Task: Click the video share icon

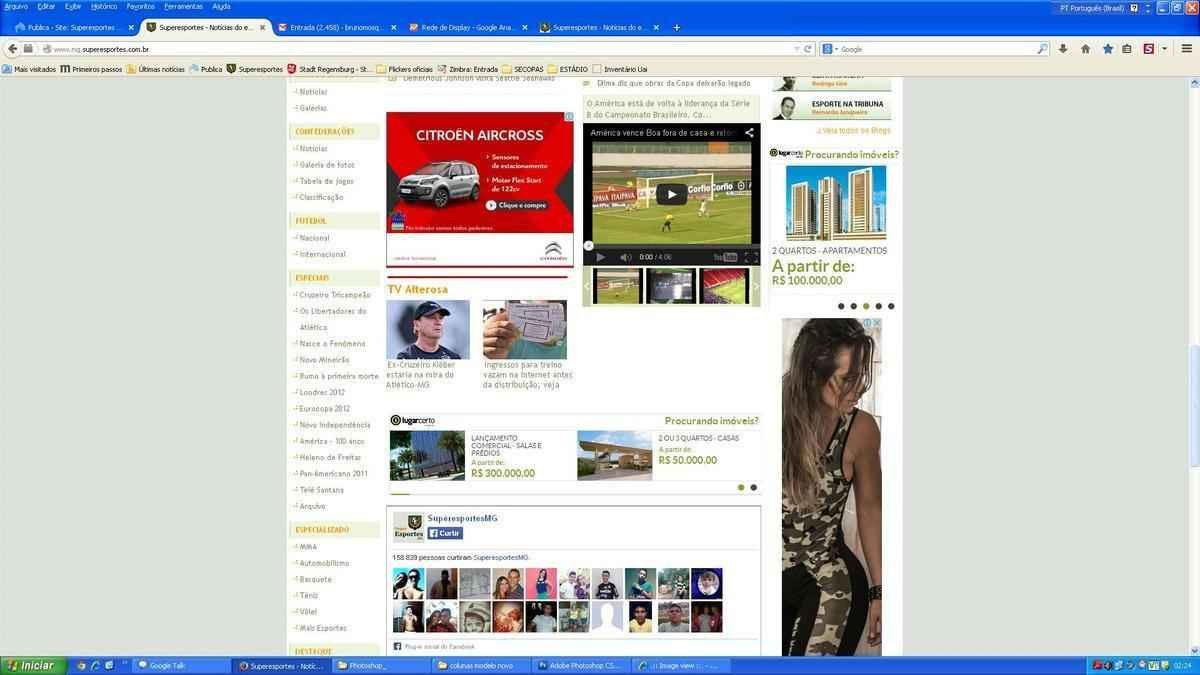Action: tap(749, 132)
